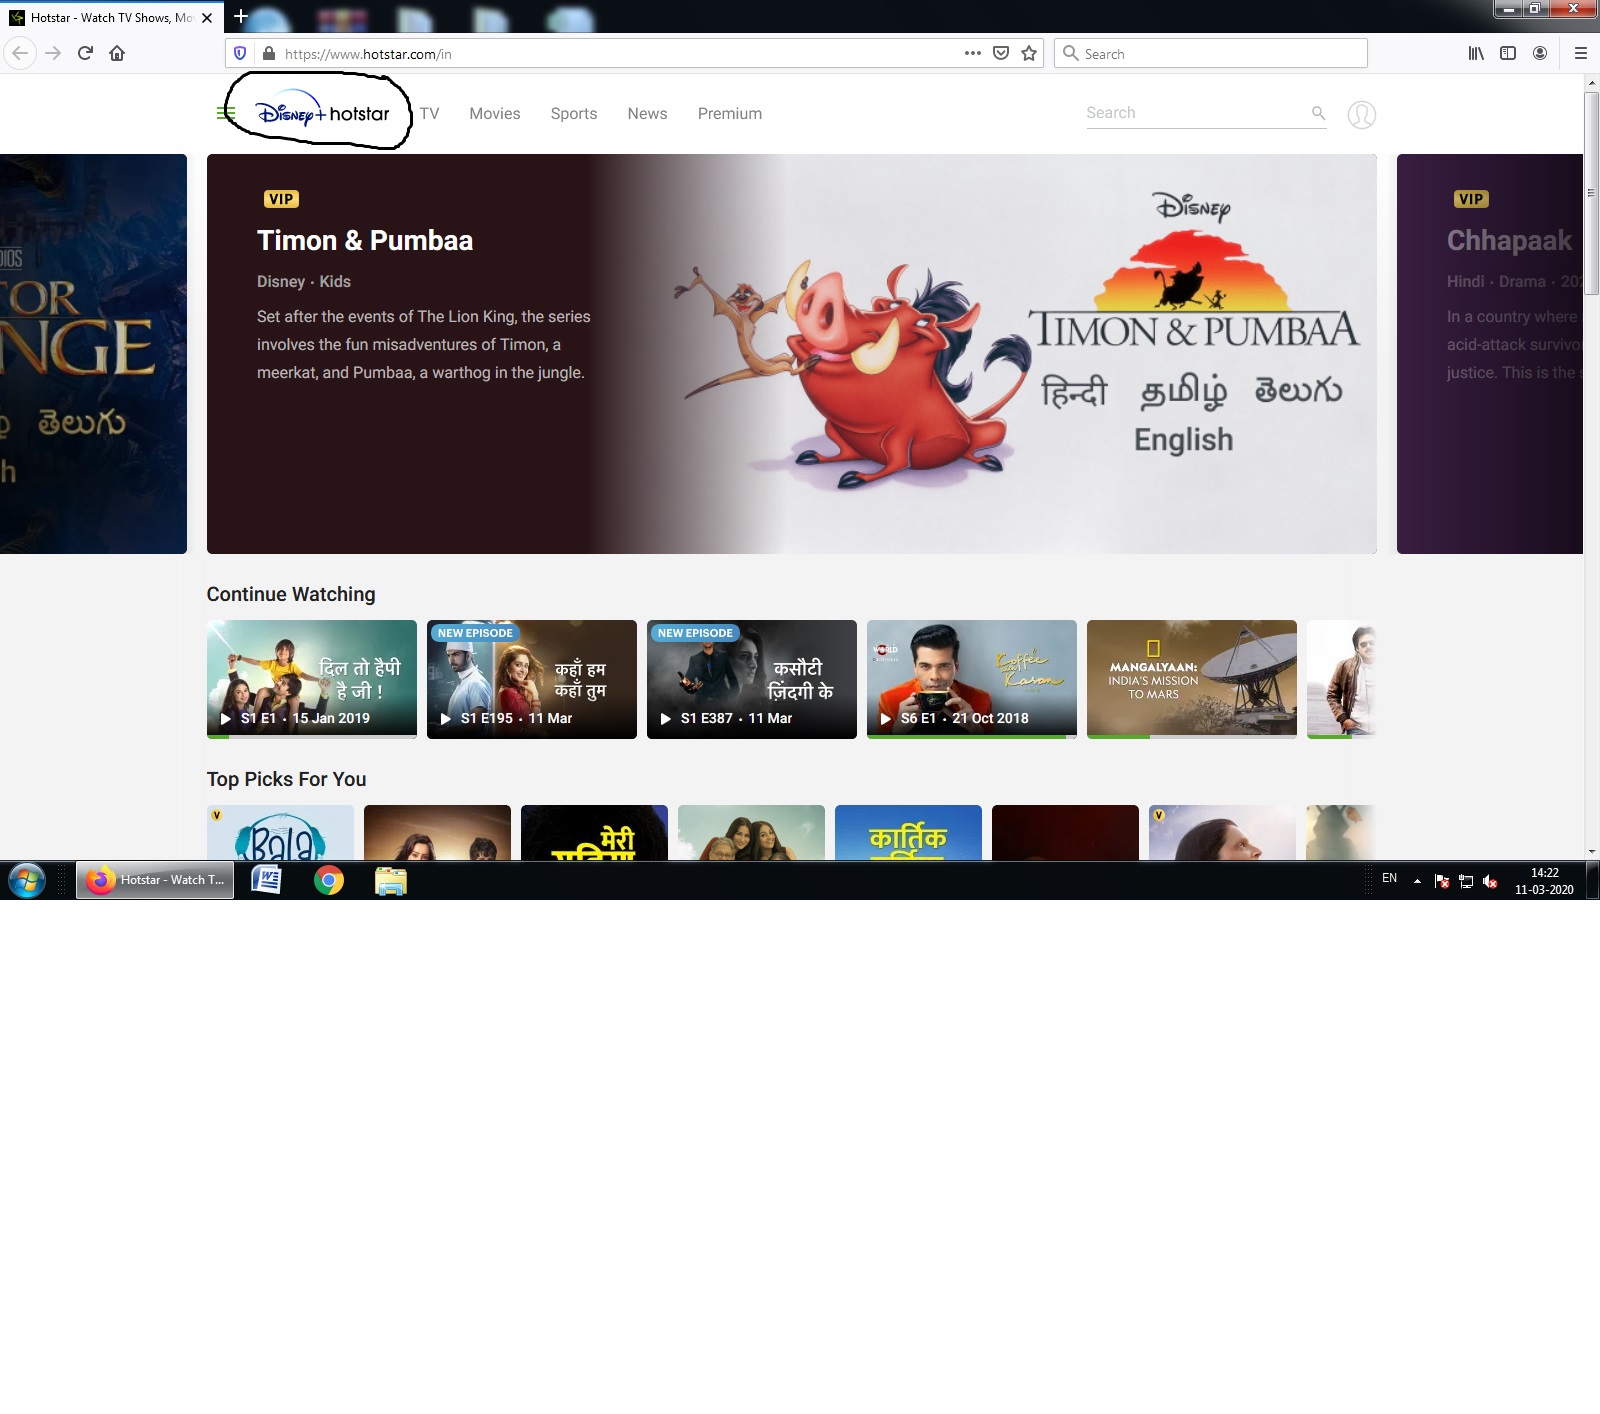Open the Hotstar hamburger menu icon
Image resolution: width=1600 pixels, height=1414 pixels.
(225, 113)
